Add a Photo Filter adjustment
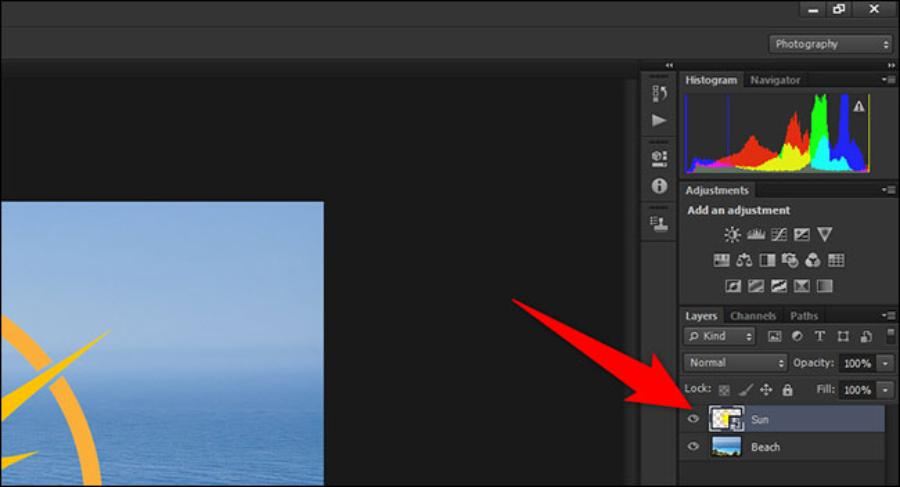Screen dimensions: 900x487 [790, 261]
